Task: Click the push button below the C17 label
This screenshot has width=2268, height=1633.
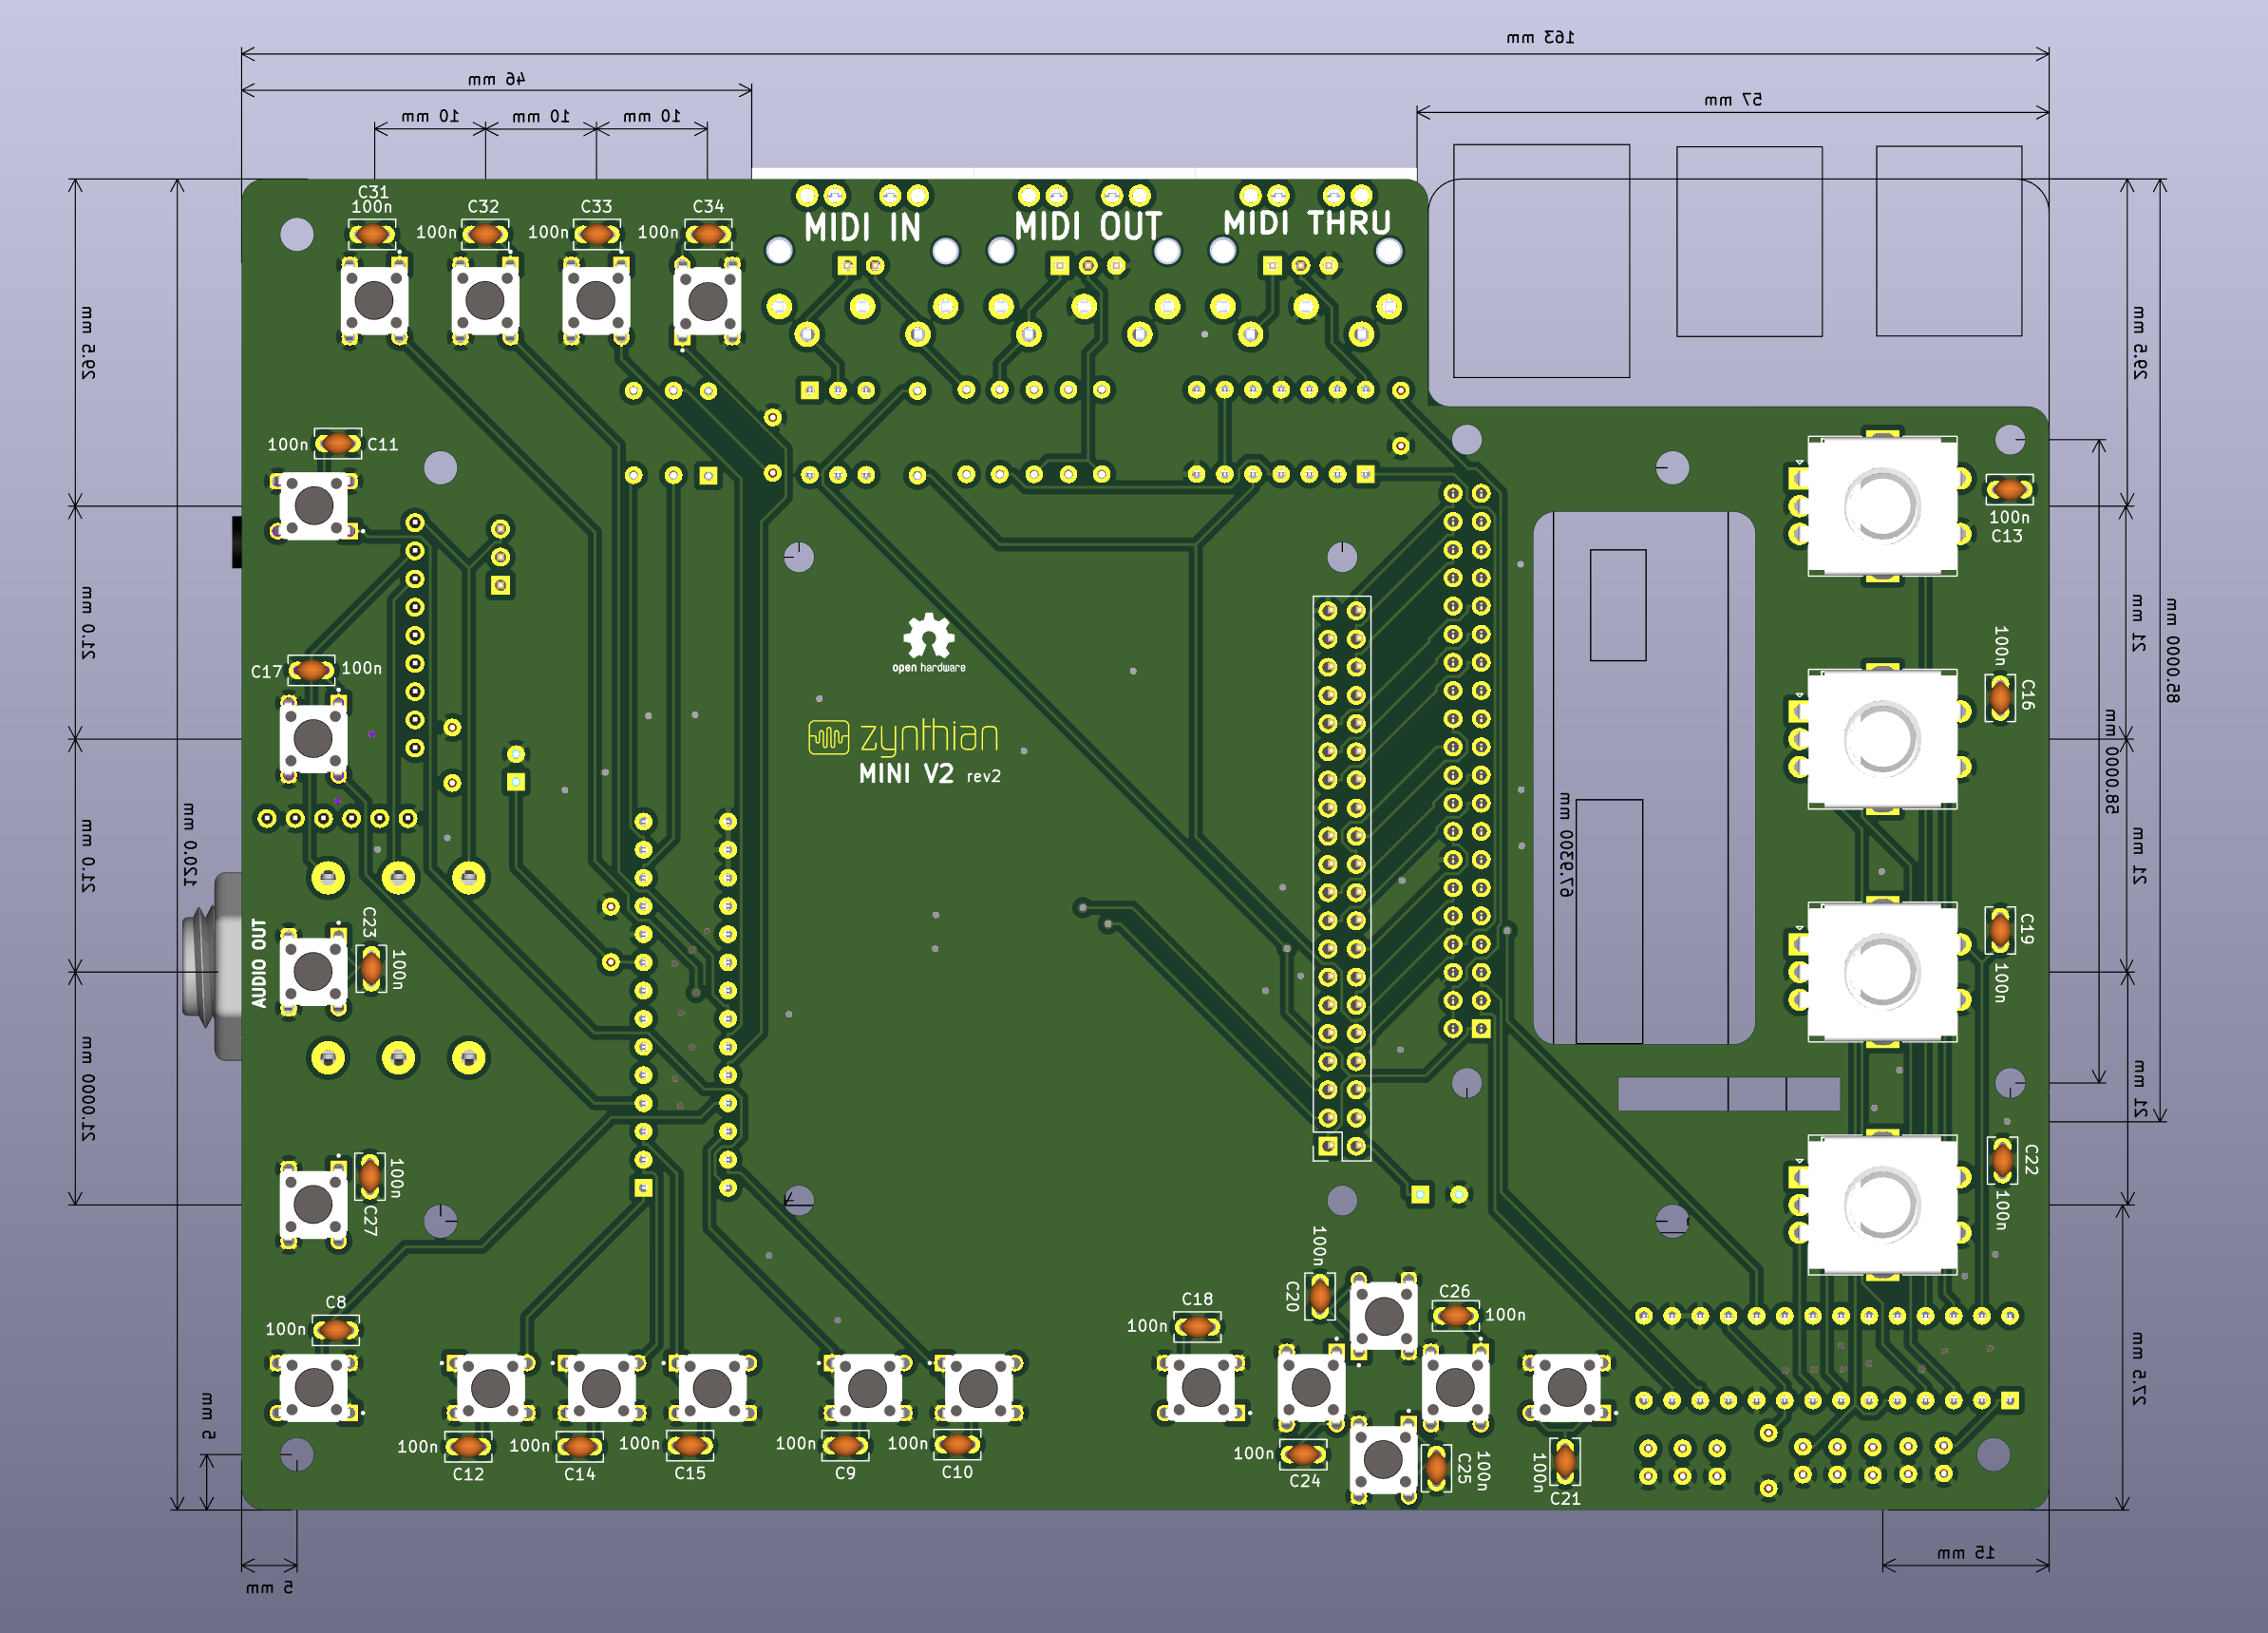Action: click(313, 738)
